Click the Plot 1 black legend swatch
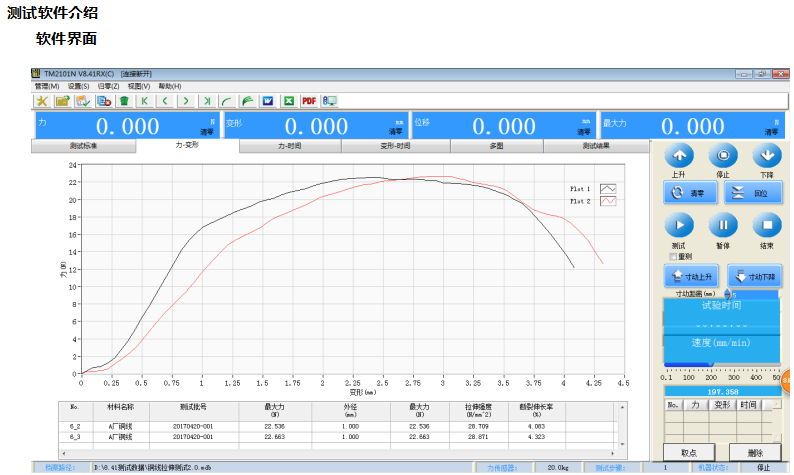Image resolution: width=794 pixels, height=475 pixels. click(608, 189)
